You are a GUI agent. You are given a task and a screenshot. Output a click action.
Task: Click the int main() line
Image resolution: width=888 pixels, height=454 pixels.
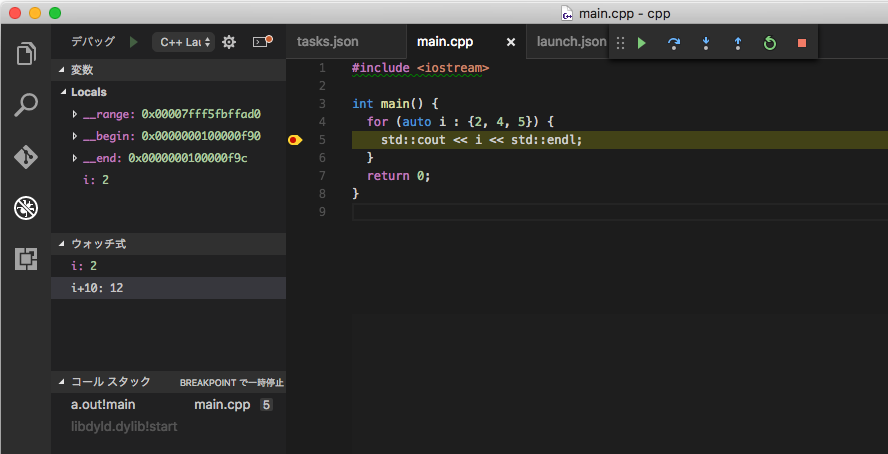click(395, 104)
